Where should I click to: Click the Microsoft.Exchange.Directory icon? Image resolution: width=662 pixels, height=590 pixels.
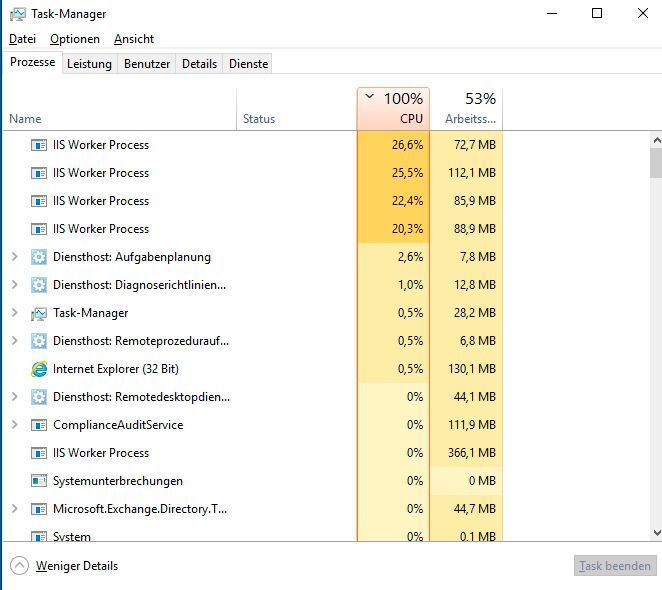39,509
